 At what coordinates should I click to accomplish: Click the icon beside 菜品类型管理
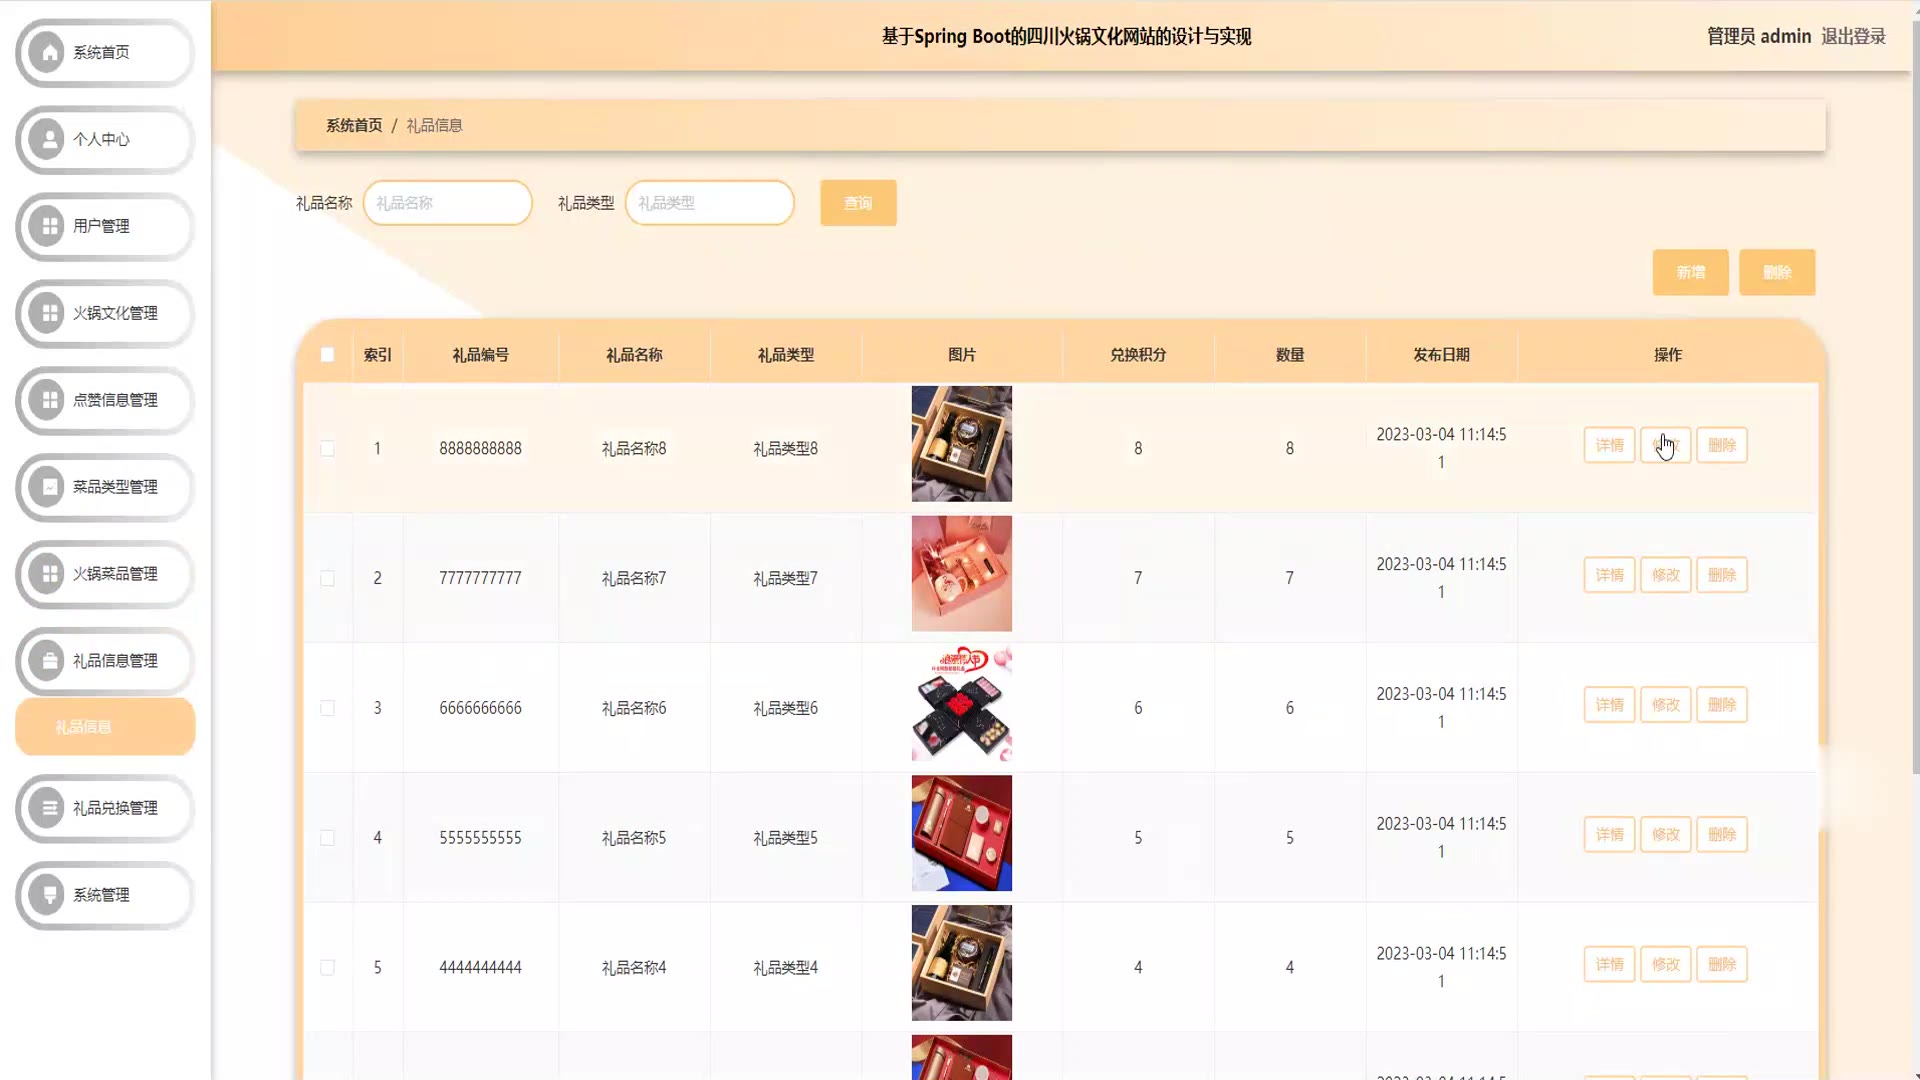48,487
